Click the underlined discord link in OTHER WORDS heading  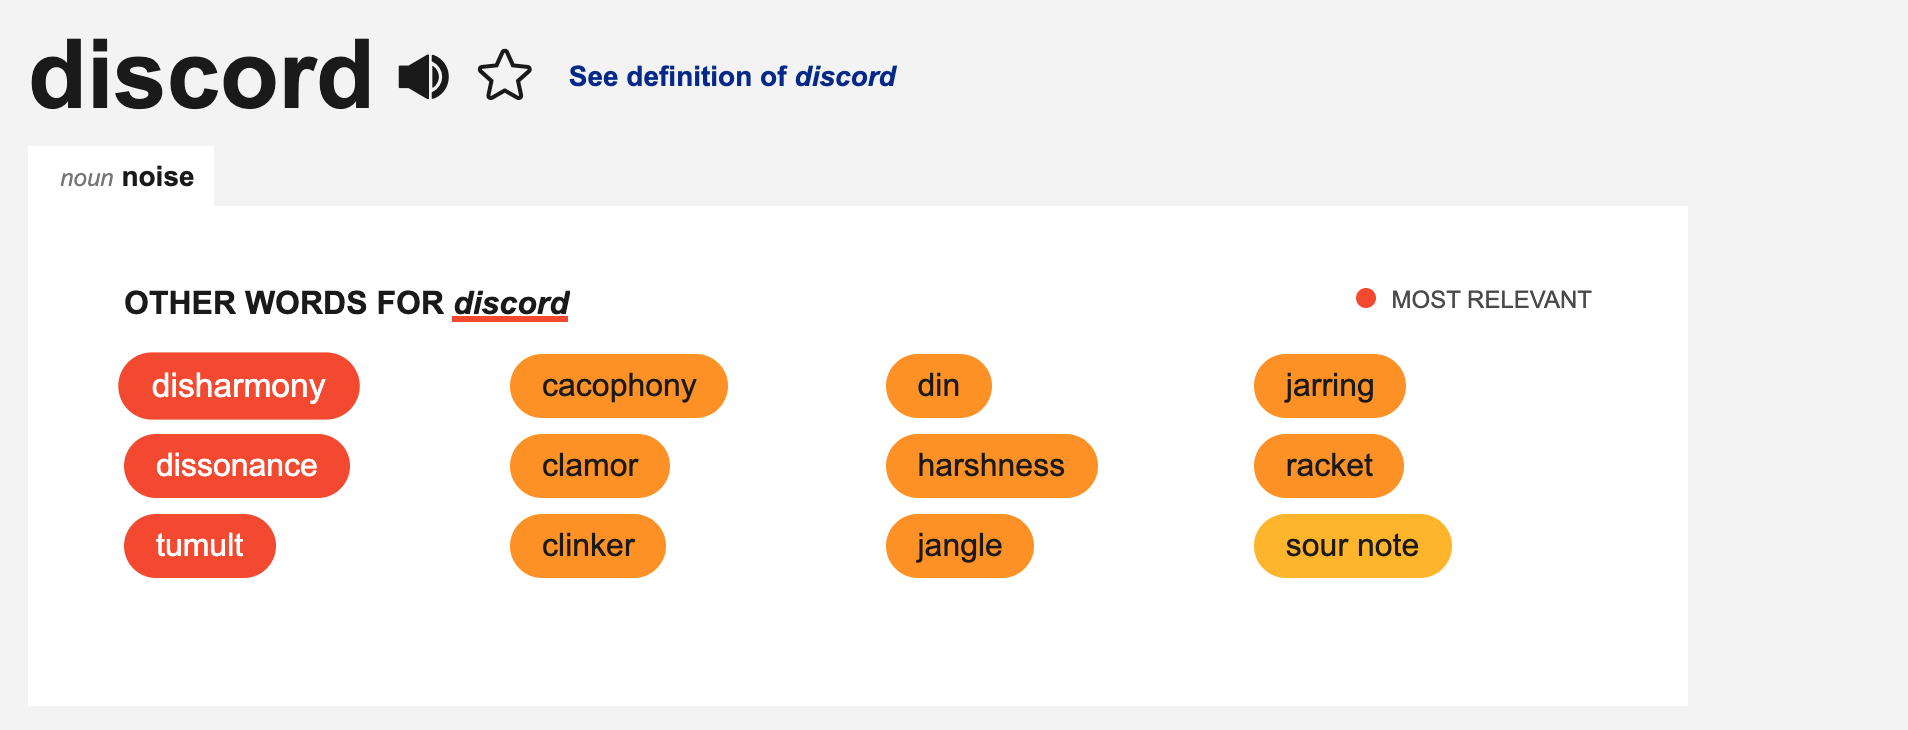(x=510, y=304)
